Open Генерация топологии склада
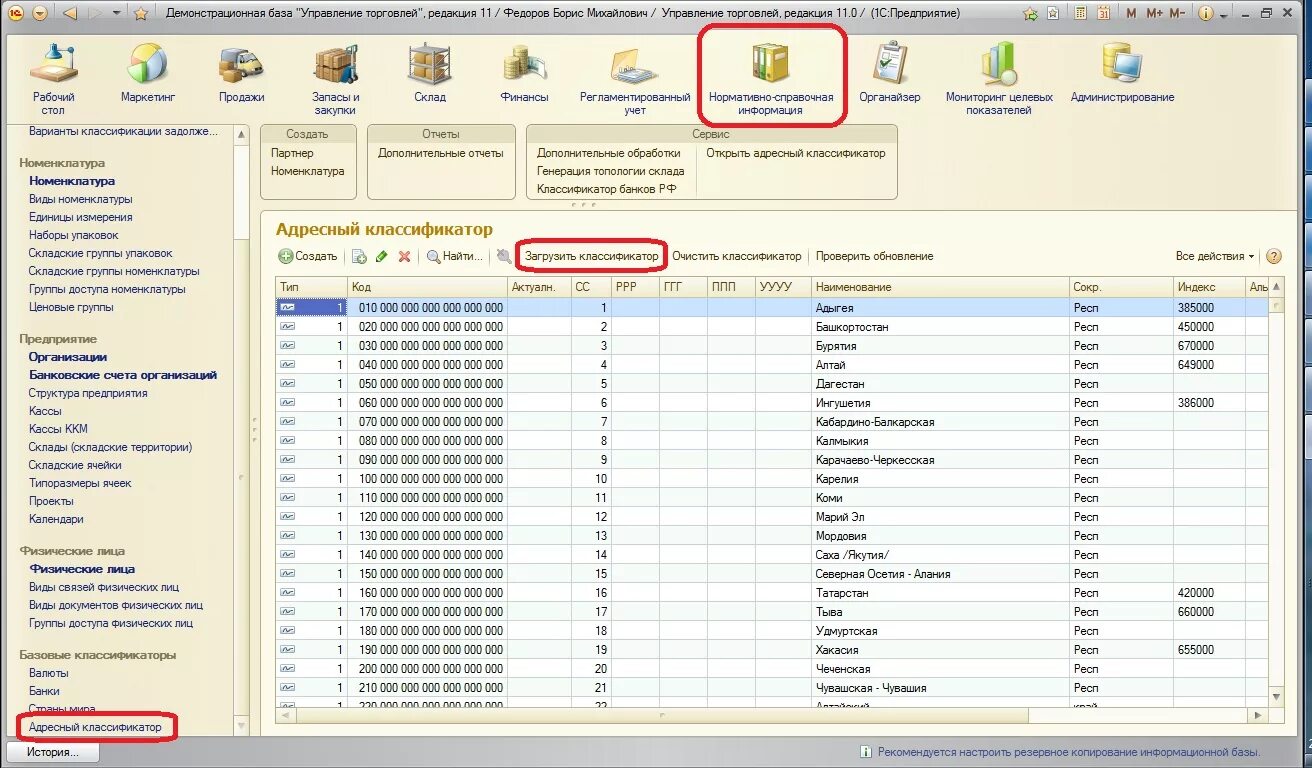 coord(610,171)
